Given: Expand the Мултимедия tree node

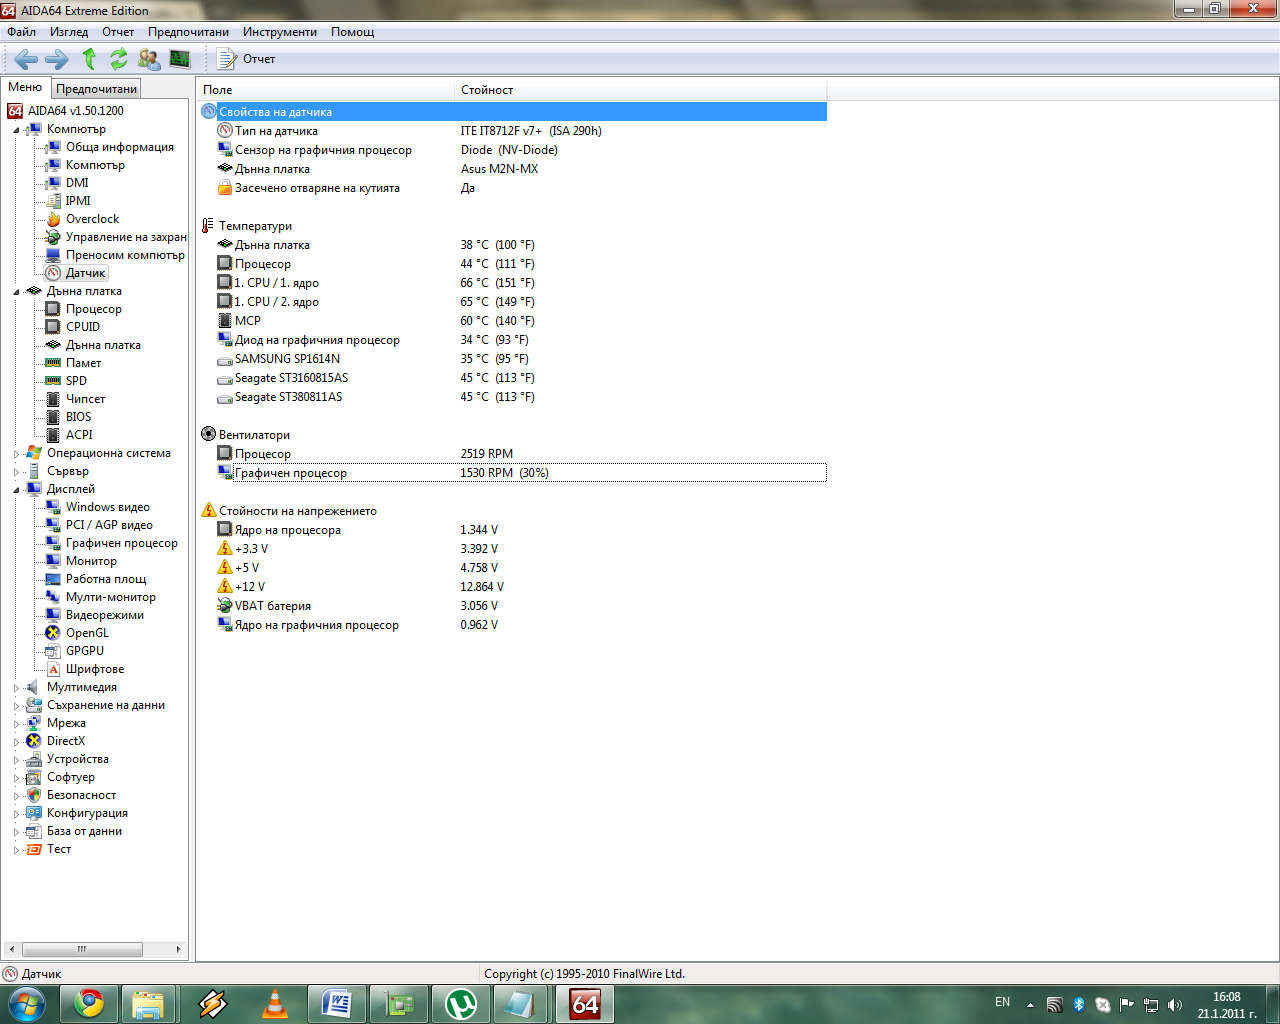Looking at the screenshot, I should pyautogui.click(x=17, y=688).
